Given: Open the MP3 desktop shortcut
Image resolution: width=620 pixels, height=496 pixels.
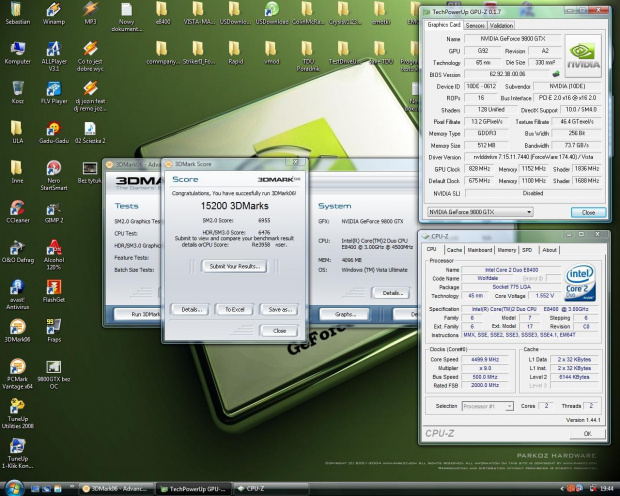Looking at the screenshot, I should (x=90, y=13).
